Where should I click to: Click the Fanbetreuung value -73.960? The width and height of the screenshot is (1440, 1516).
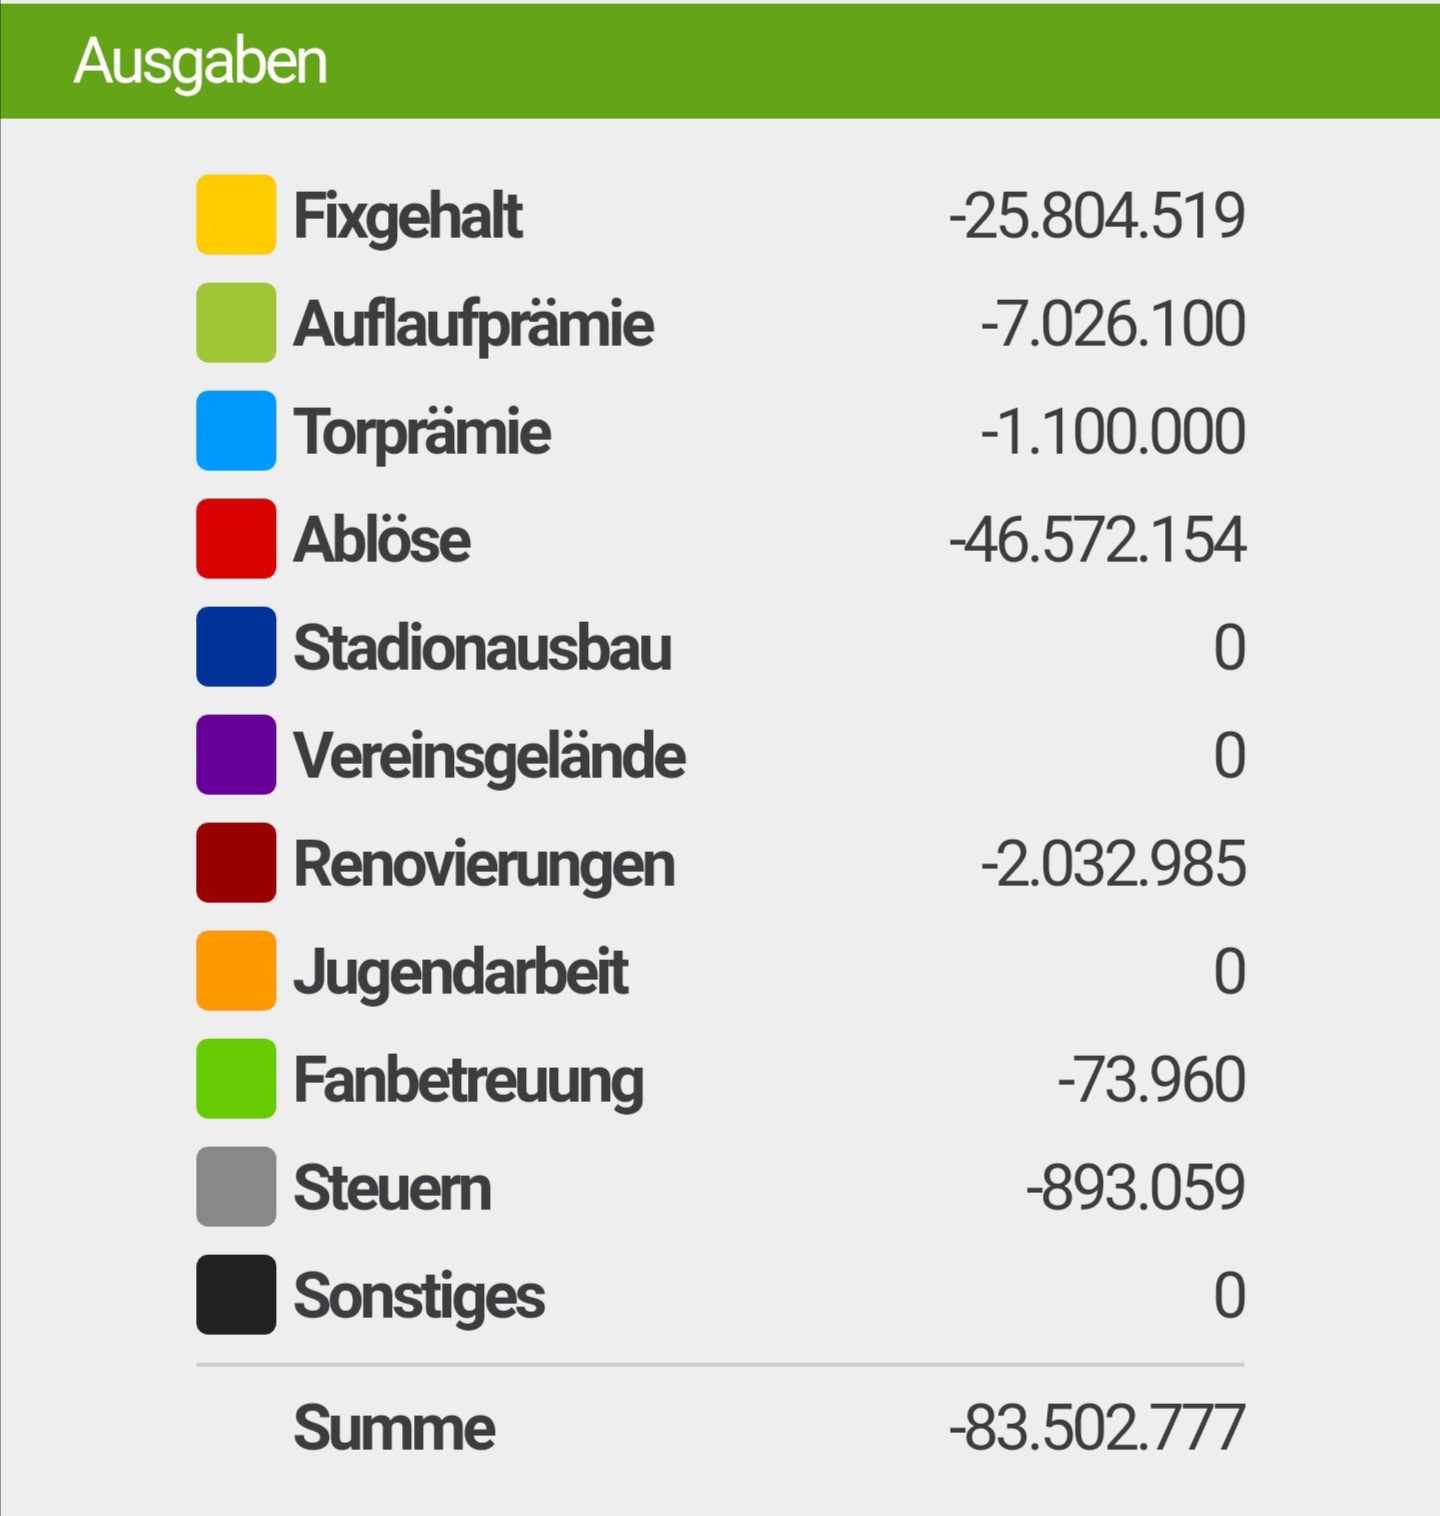tap(1151, 1080)
